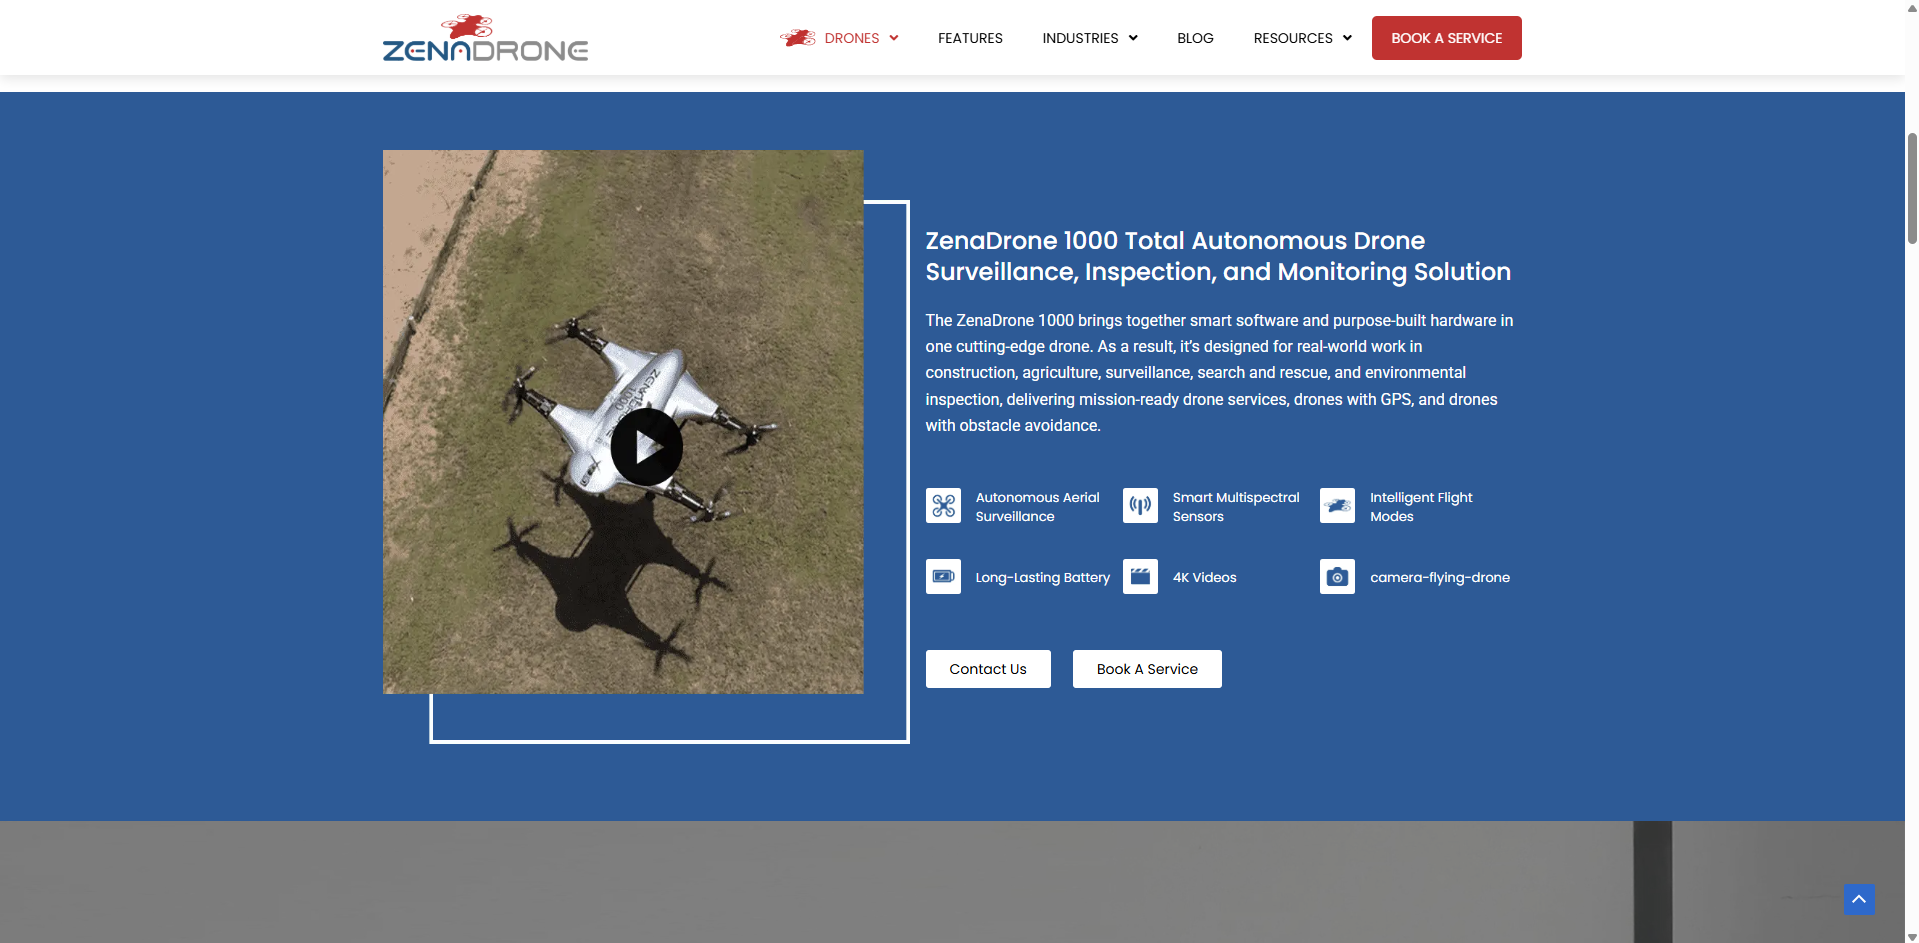The height and width of the screenshot is (943, 1919).
Task: Click the Intelligent Flight Modes text
Action: (x=1421, y=507)
